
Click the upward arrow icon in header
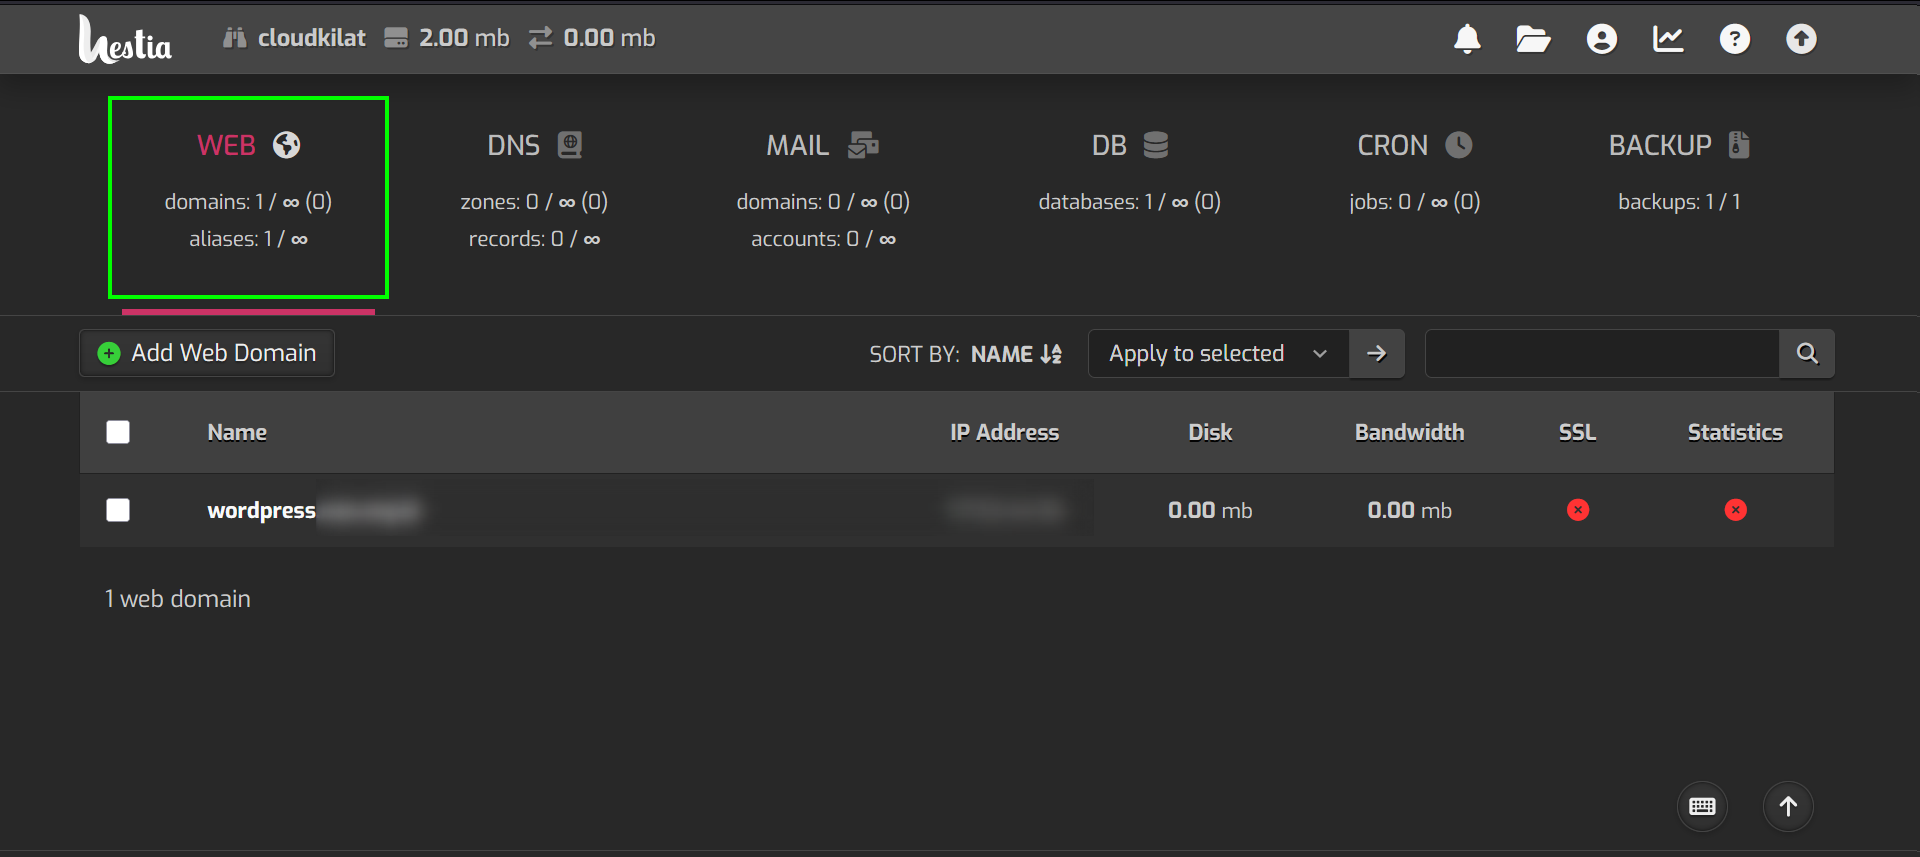point(1801,39)
